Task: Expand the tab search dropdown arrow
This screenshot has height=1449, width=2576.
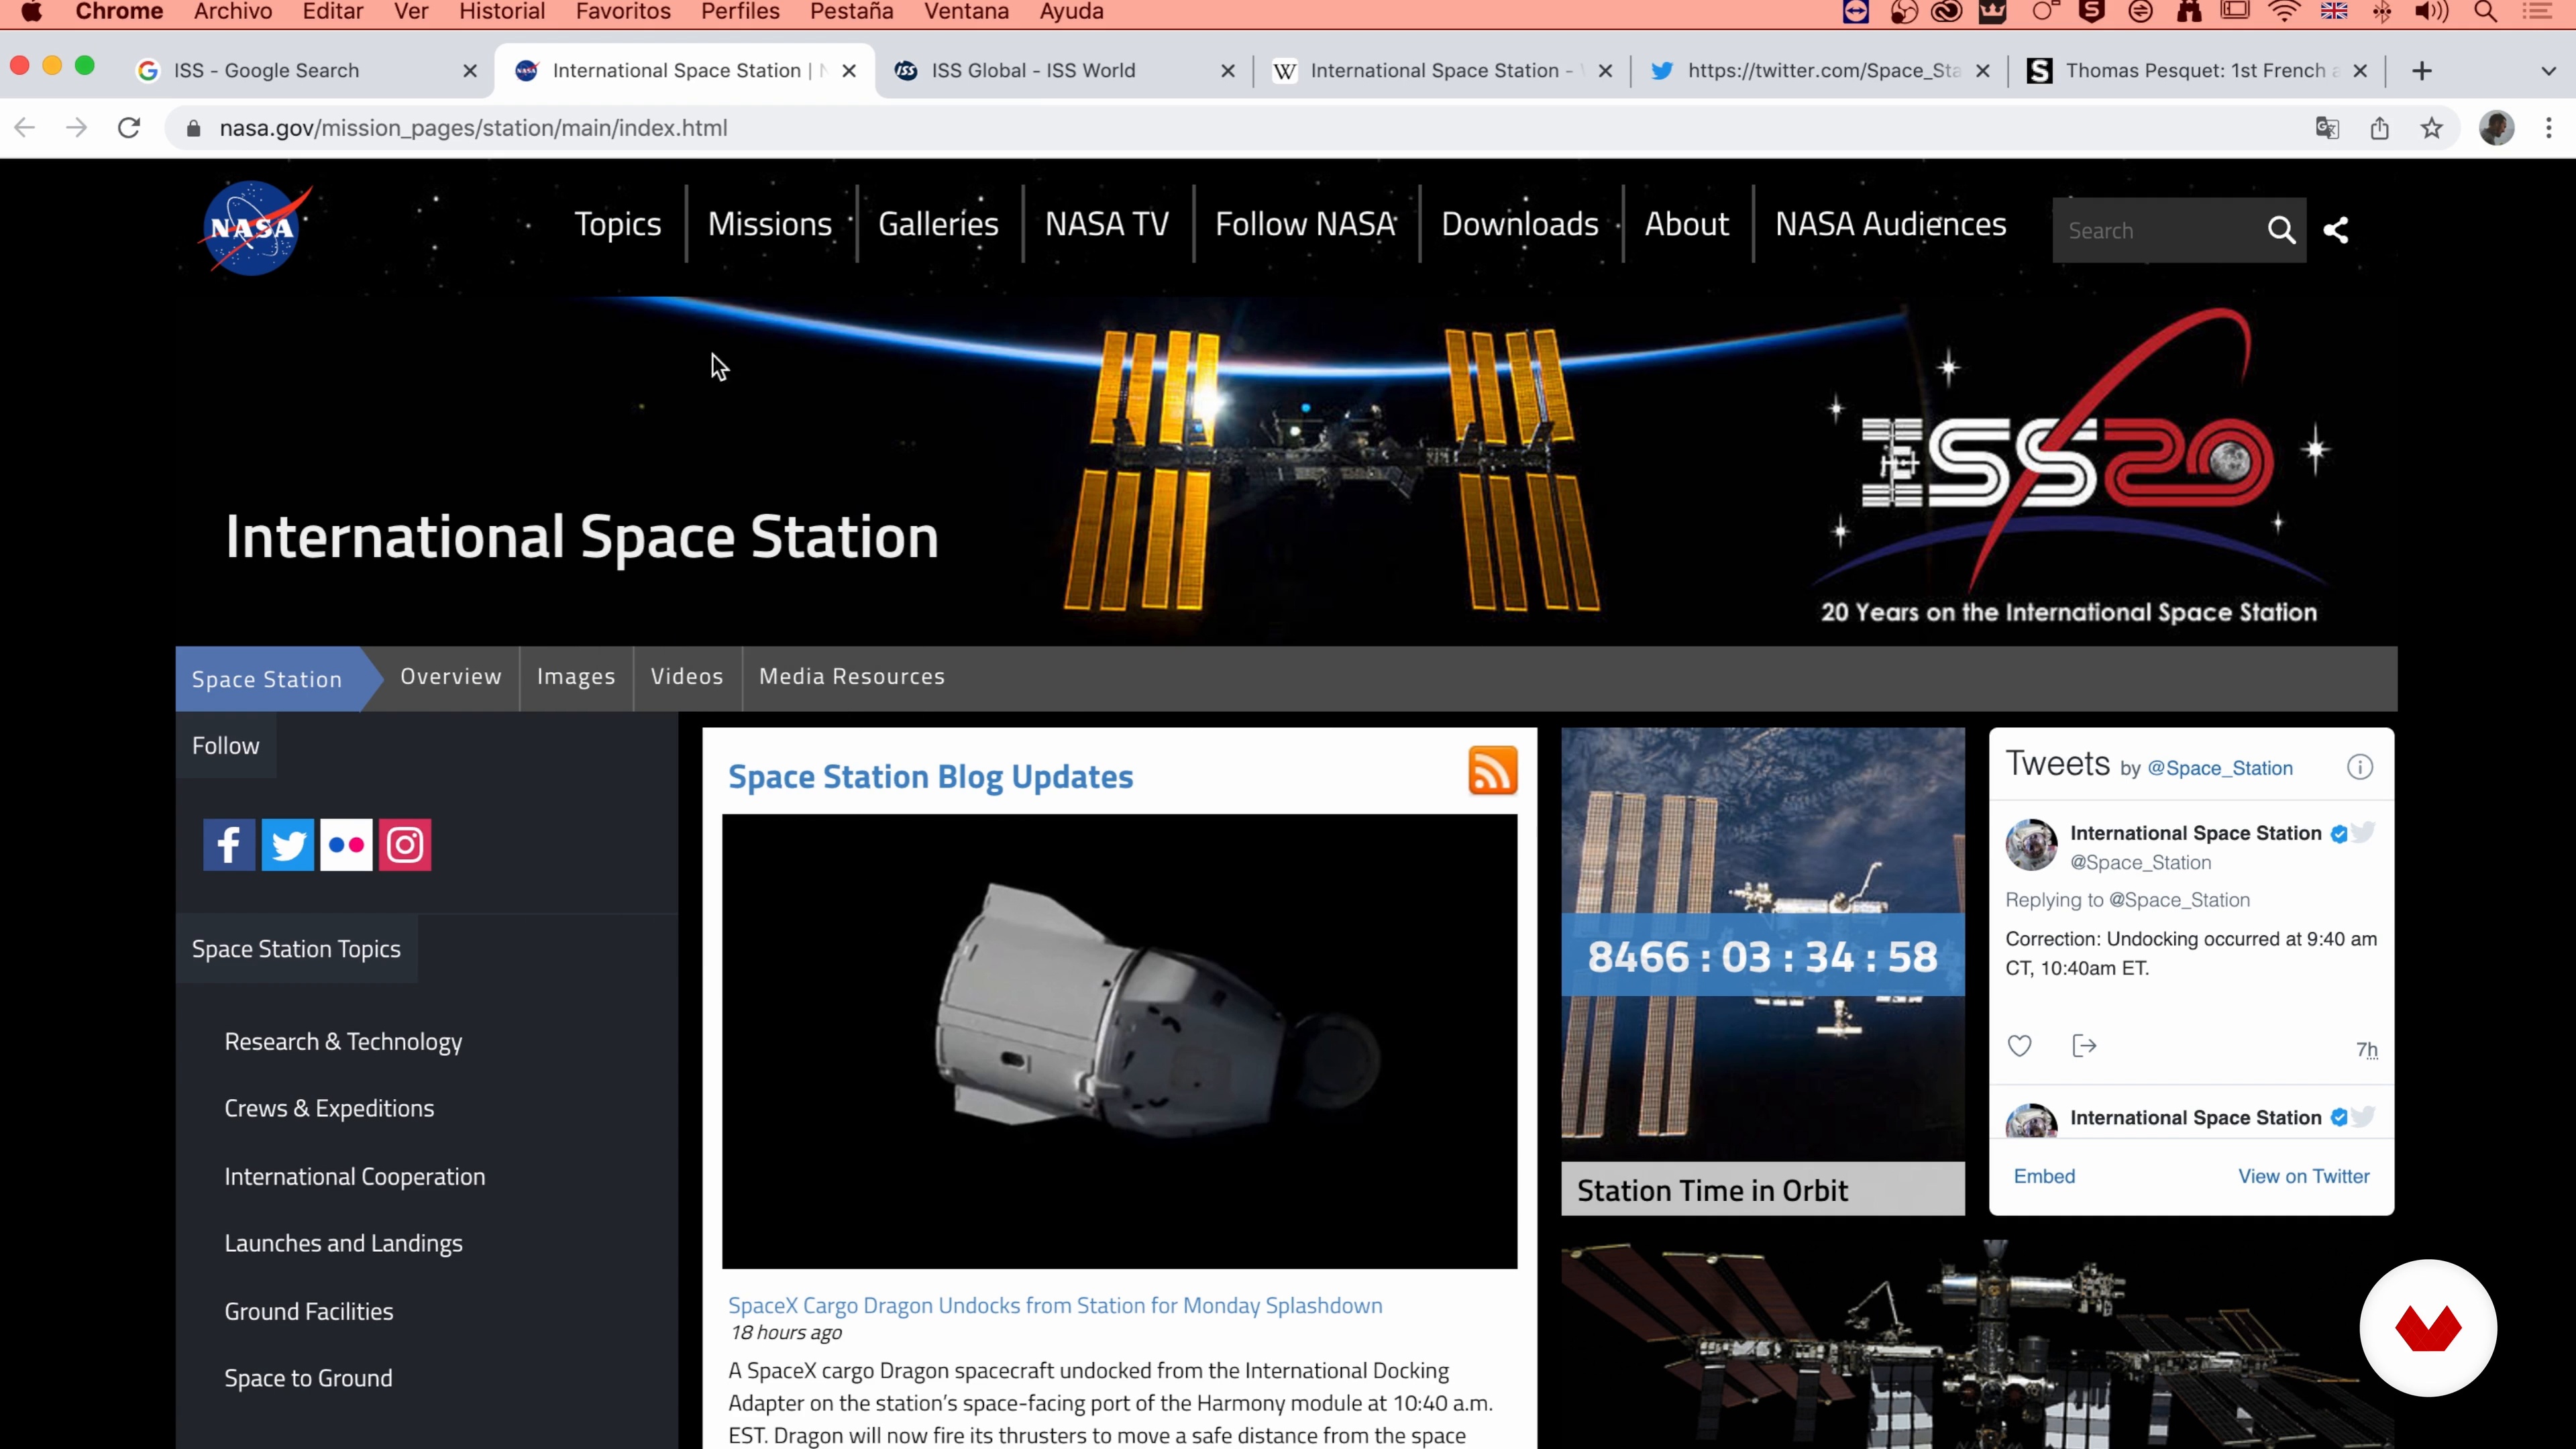Action: click(2548, 71)
